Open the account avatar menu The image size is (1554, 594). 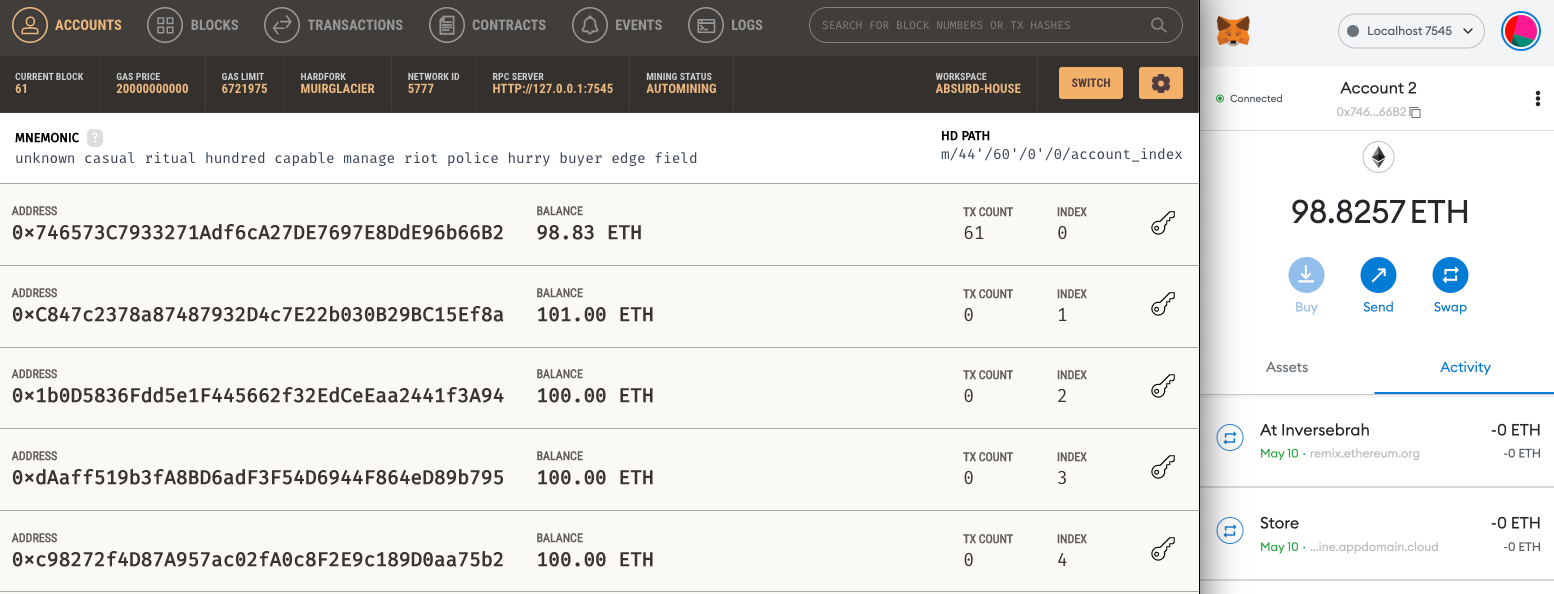coord(1522,31)
